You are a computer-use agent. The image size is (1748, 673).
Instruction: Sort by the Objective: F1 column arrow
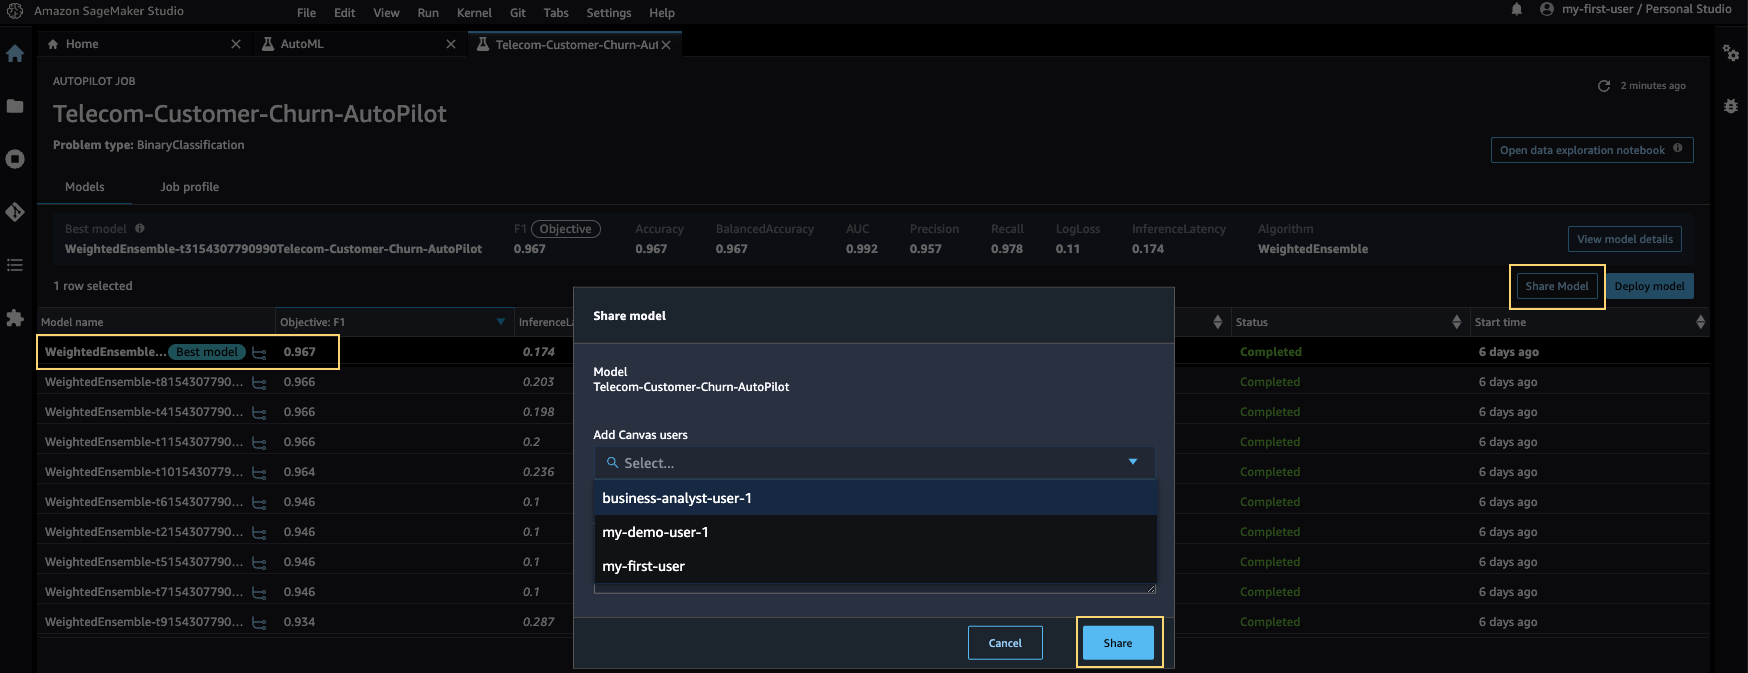[501, 321]
